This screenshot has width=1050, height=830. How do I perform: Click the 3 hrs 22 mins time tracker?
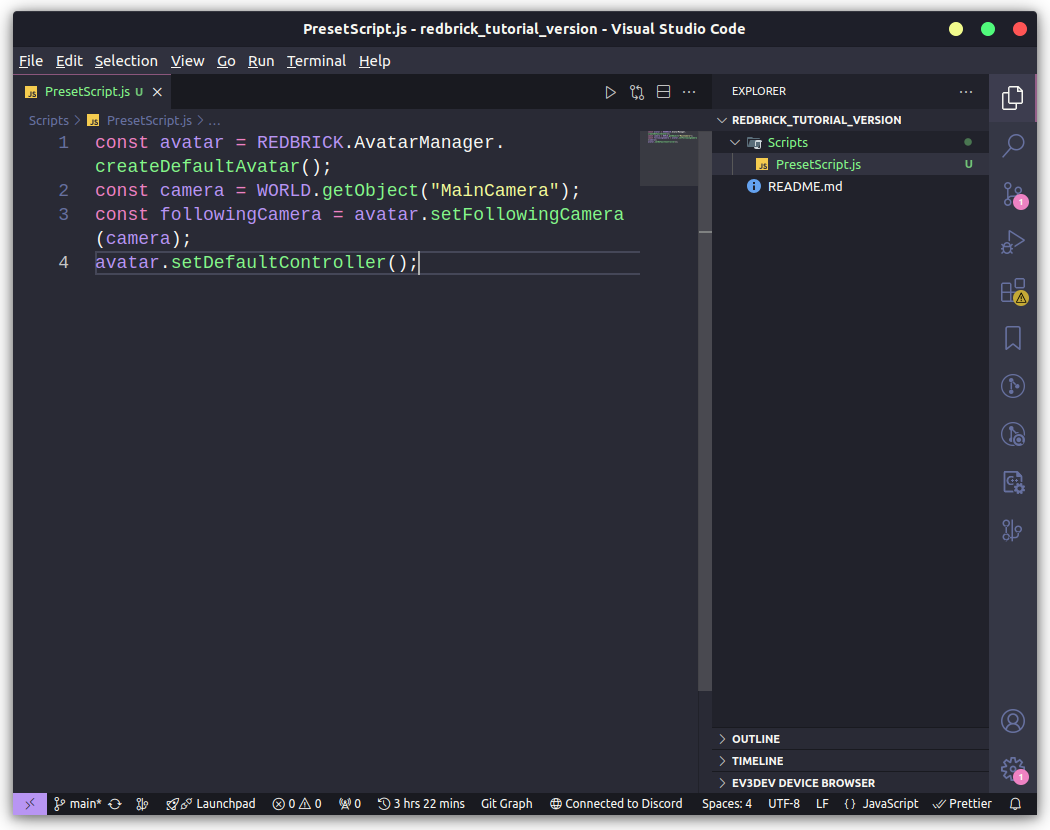pyautogui.click(x=421, y=803)
